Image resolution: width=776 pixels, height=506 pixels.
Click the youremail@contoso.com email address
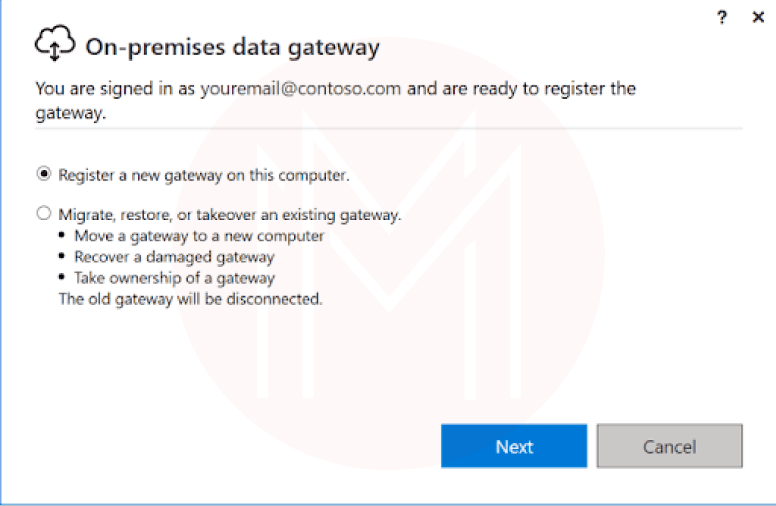tap(300, 88)
